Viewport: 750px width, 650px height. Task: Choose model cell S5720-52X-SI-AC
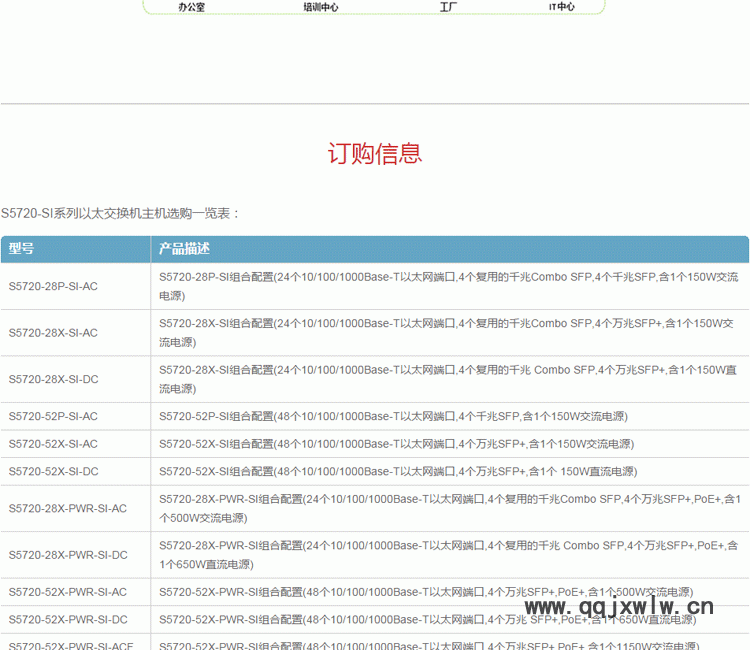coord(53,444)
